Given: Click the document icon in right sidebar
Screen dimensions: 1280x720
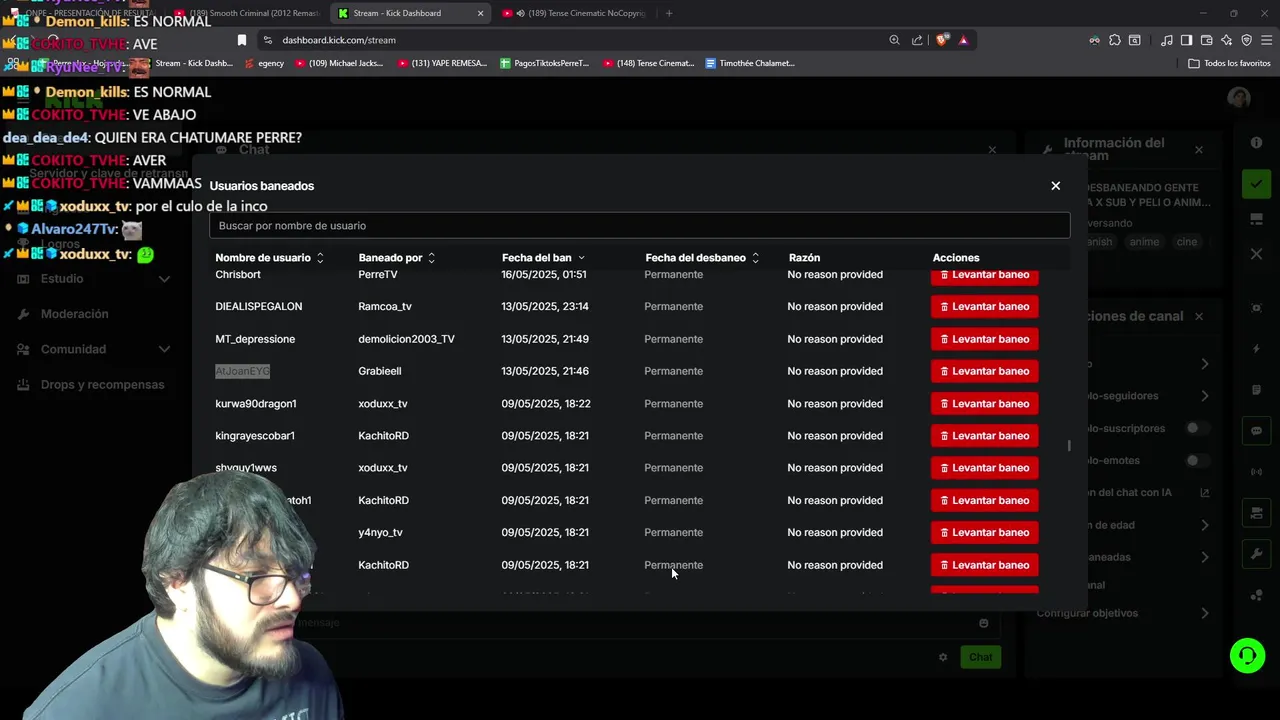Looking at the screenshot, I should pos(1257,390).
